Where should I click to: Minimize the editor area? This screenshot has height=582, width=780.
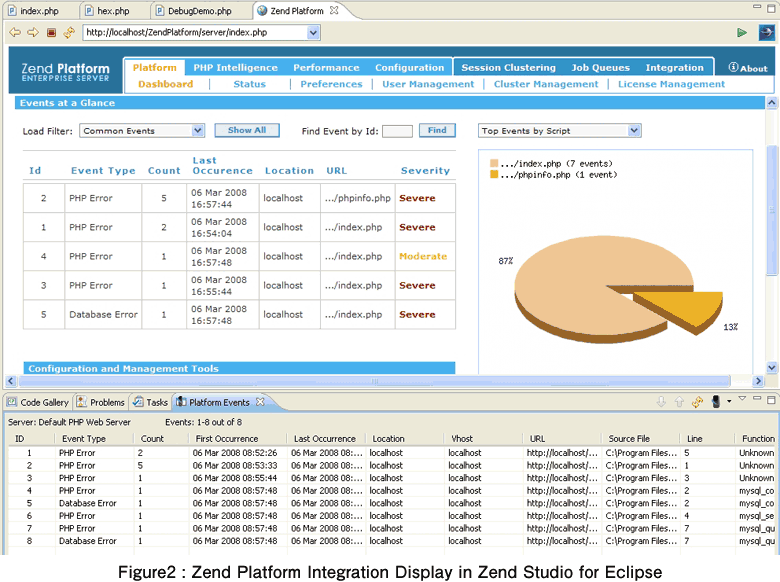pos(757,6)
